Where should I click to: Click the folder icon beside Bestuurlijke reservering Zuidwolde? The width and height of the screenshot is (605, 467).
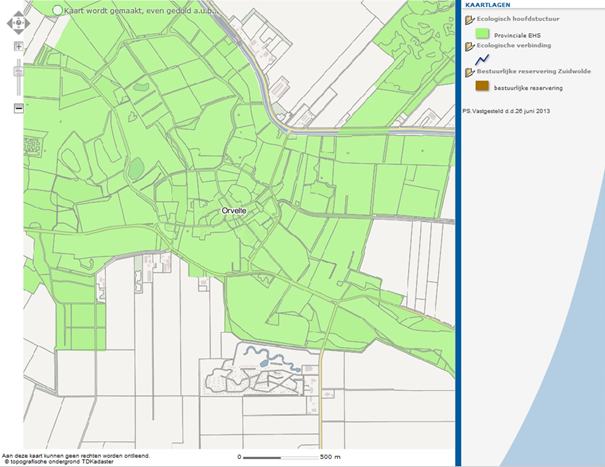click(x=470, y=72)
